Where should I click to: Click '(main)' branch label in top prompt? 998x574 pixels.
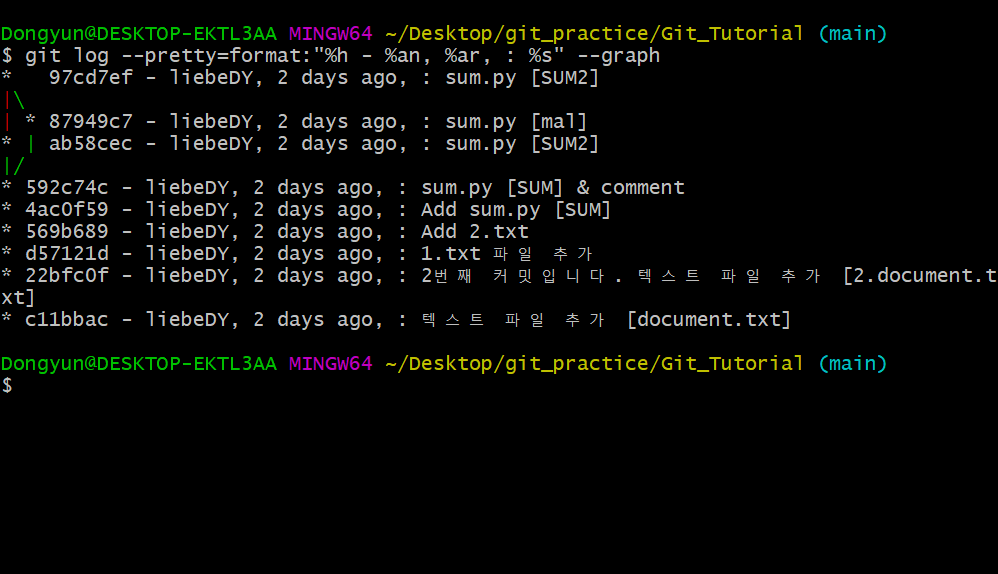[x=853, y=34]
